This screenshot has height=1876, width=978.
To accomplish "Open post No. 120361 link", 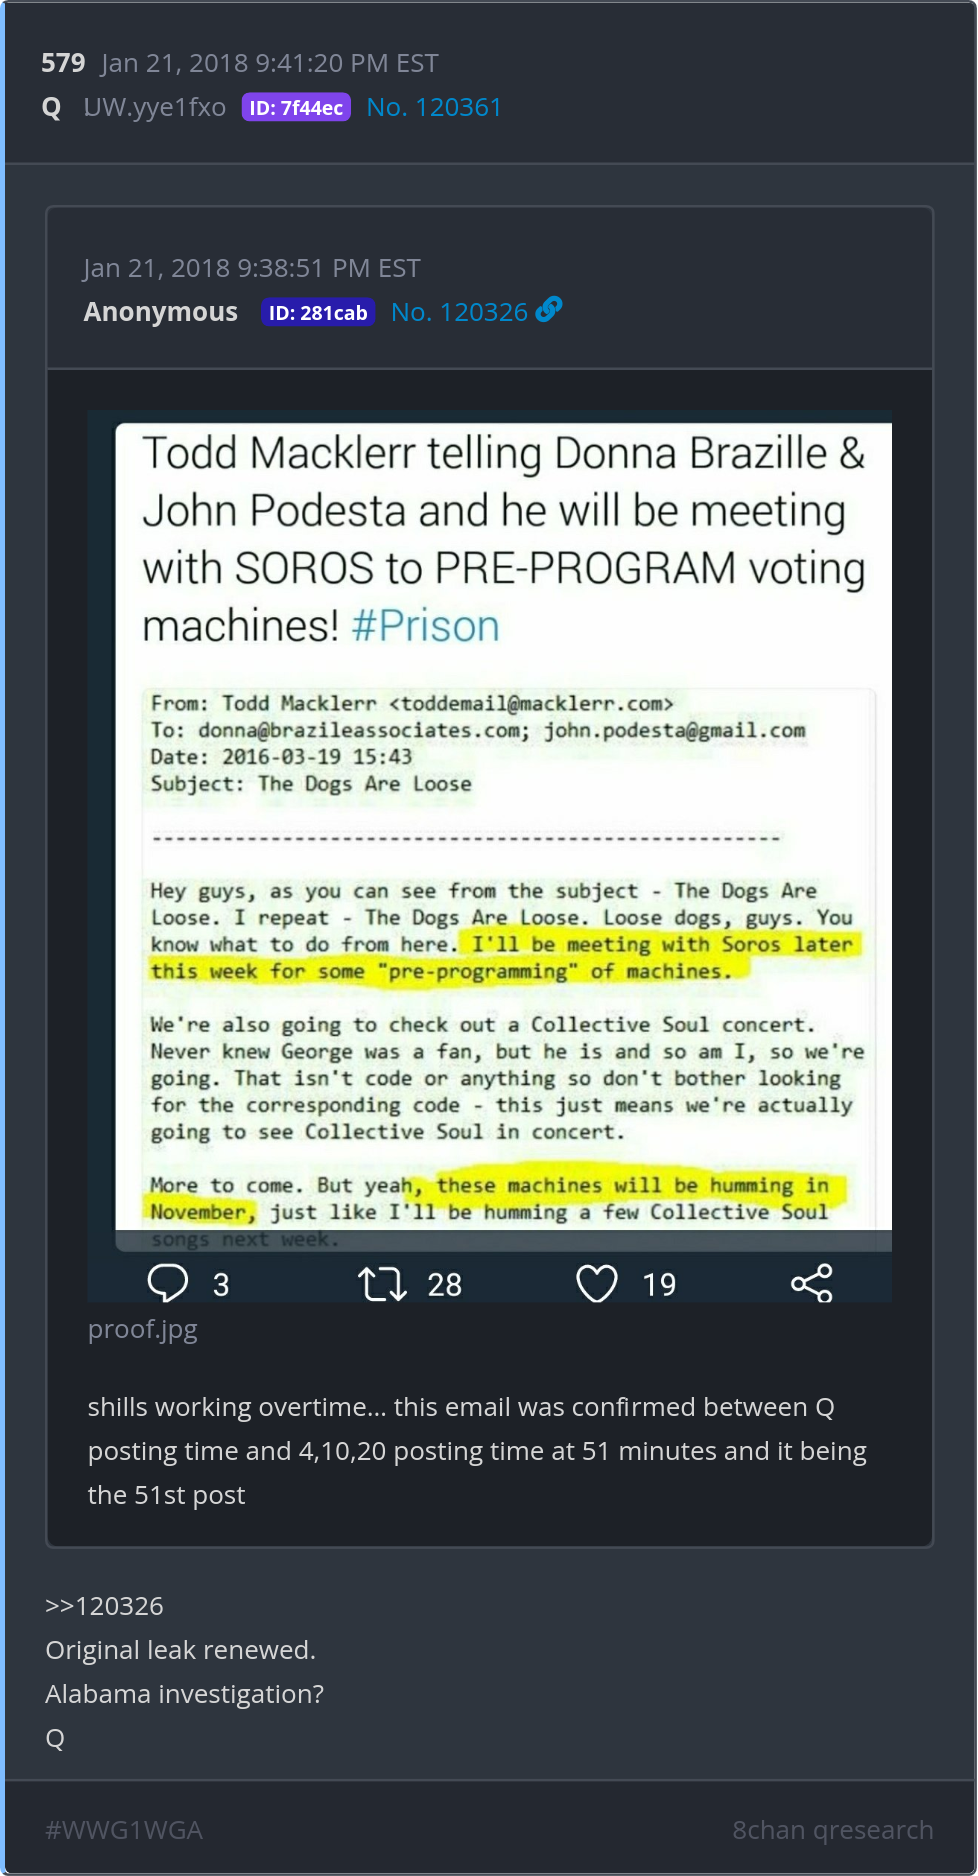I will tap(434, 107).
